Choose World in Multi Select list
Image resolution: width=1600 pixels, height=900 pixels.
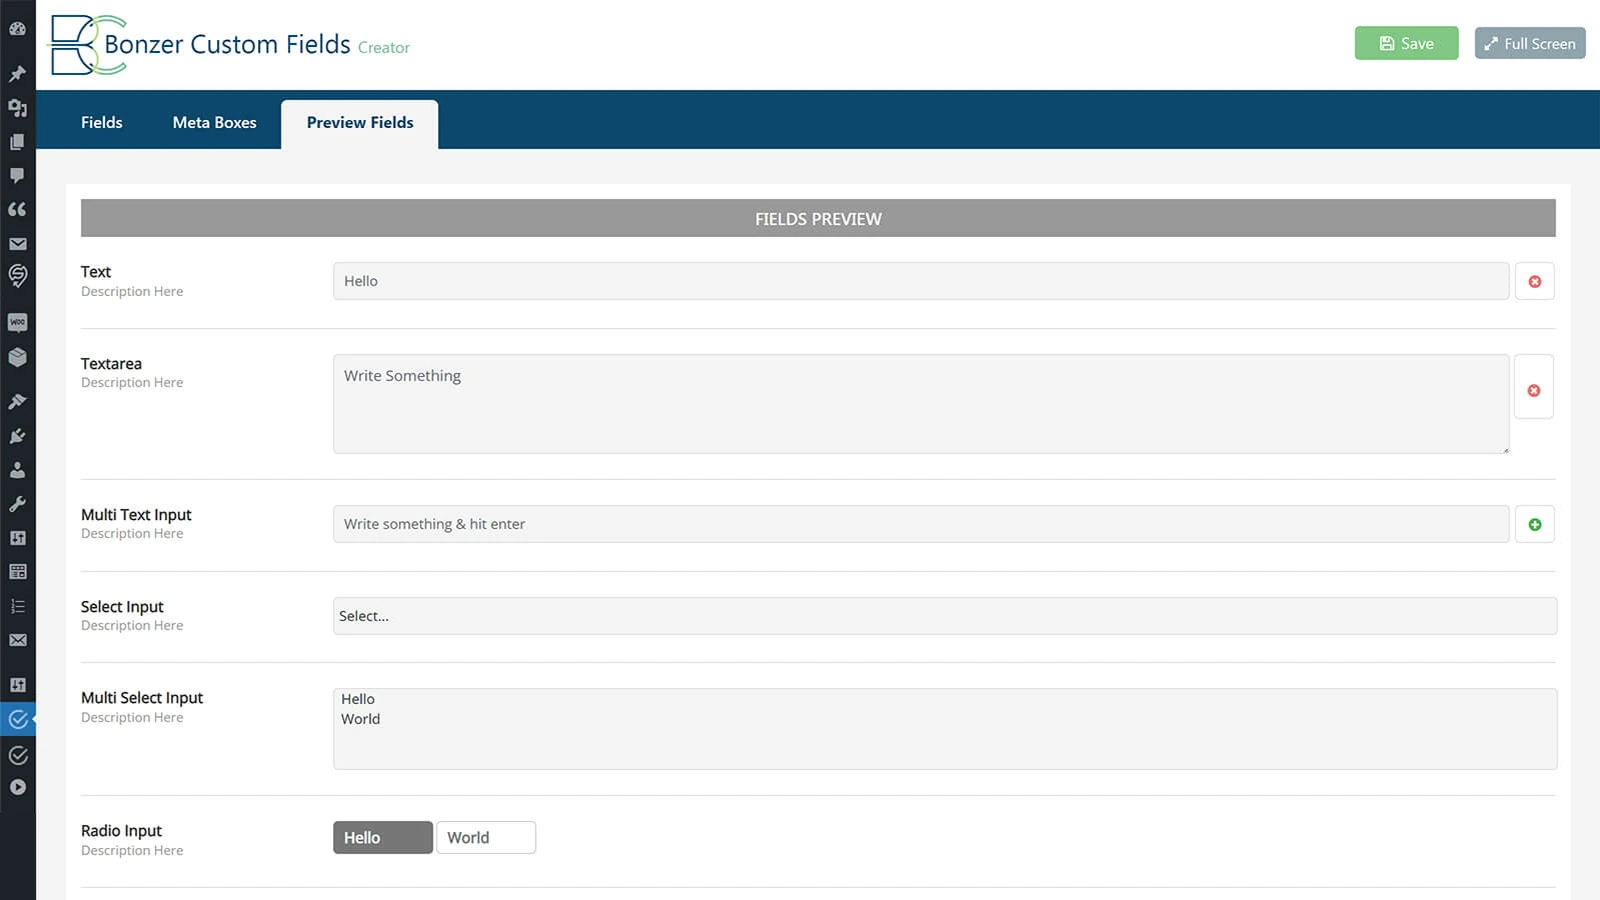361,719
